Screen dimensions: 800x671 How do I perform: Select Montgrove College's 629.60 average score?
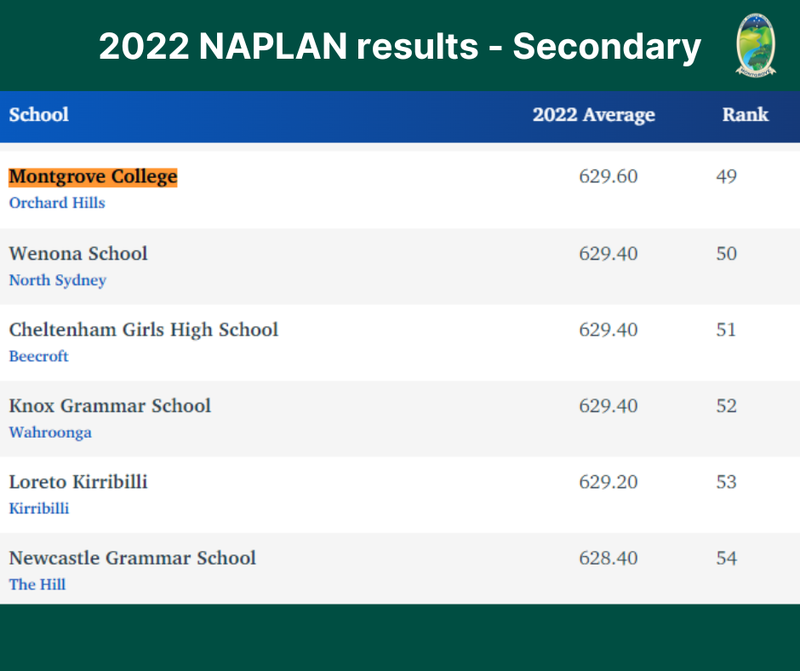click(608, 177)
